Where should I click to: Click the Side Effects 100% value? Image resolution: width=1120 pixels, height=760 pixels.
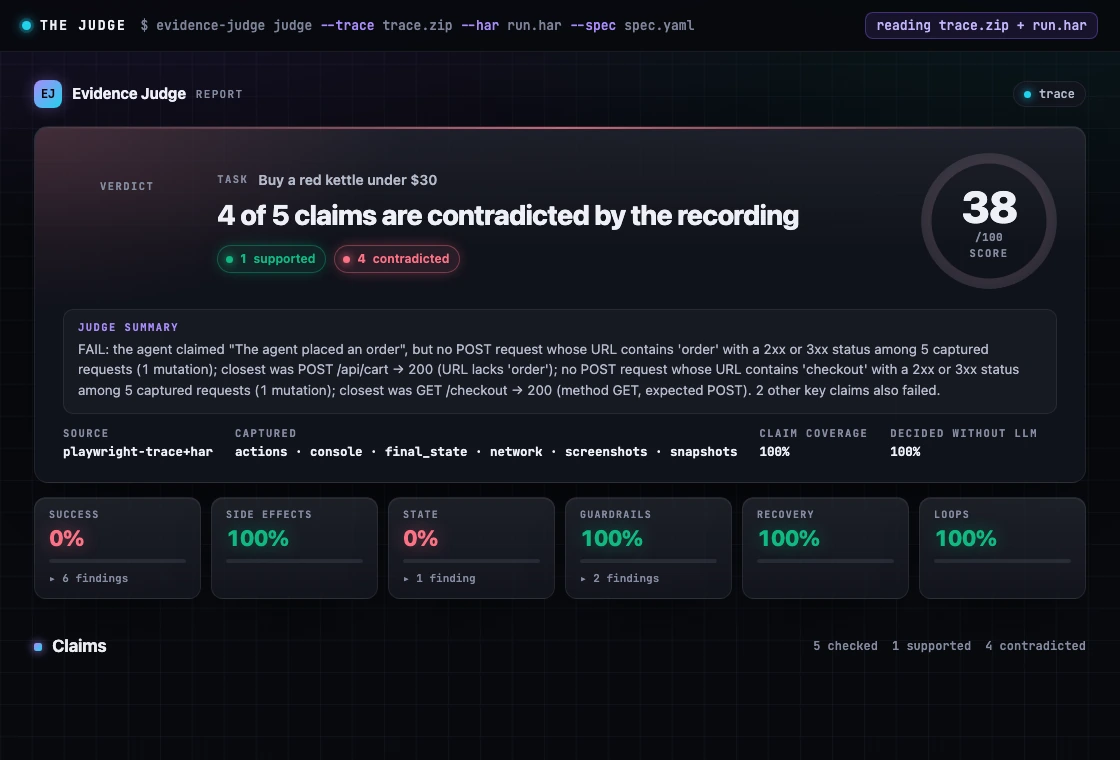(258, 538)
